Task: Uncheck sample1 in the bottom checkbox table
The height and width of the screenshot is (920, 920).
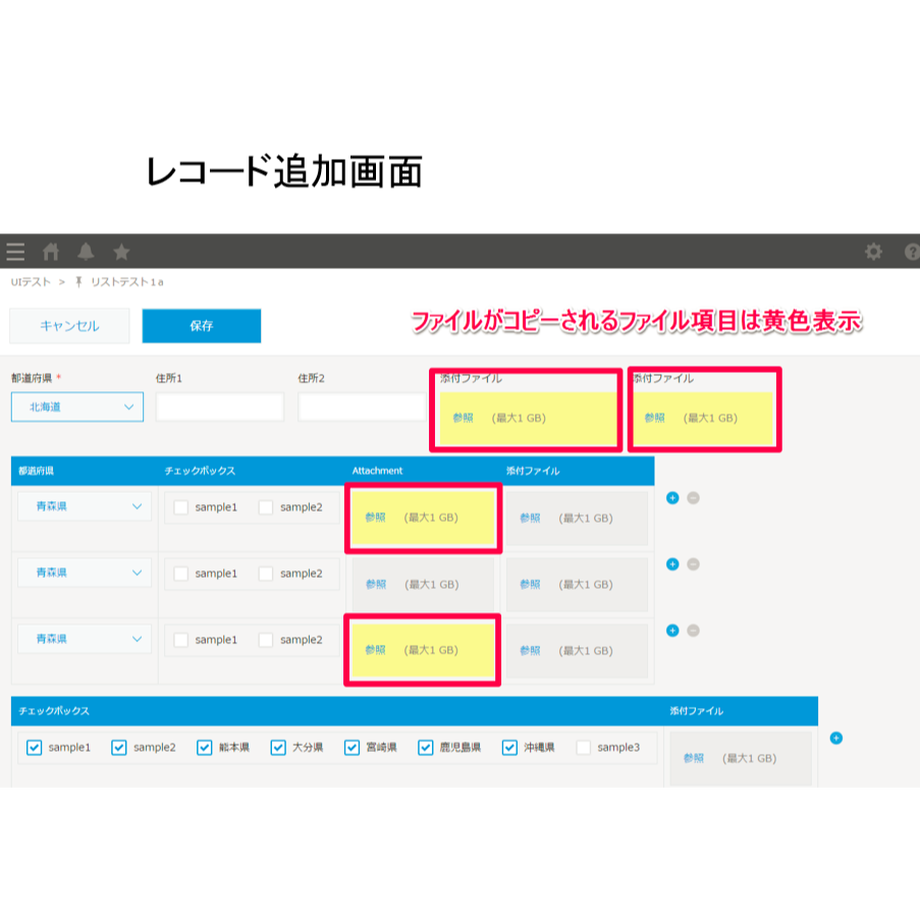Action: [34, 748]
